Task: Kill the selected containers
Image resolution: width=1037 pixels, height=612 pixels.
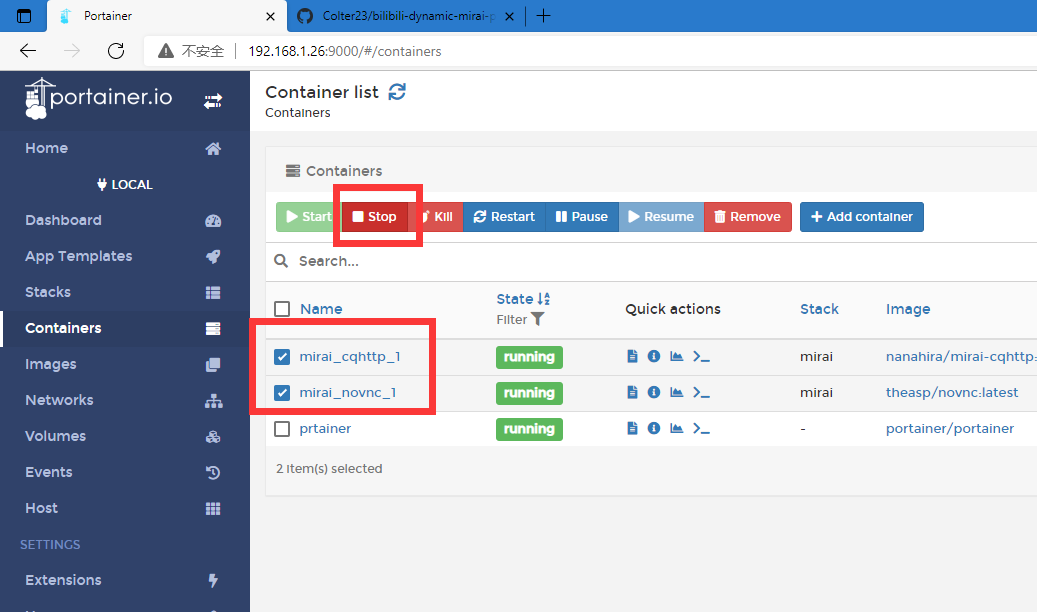Action: pyautogui.click(x=436, y=217)
